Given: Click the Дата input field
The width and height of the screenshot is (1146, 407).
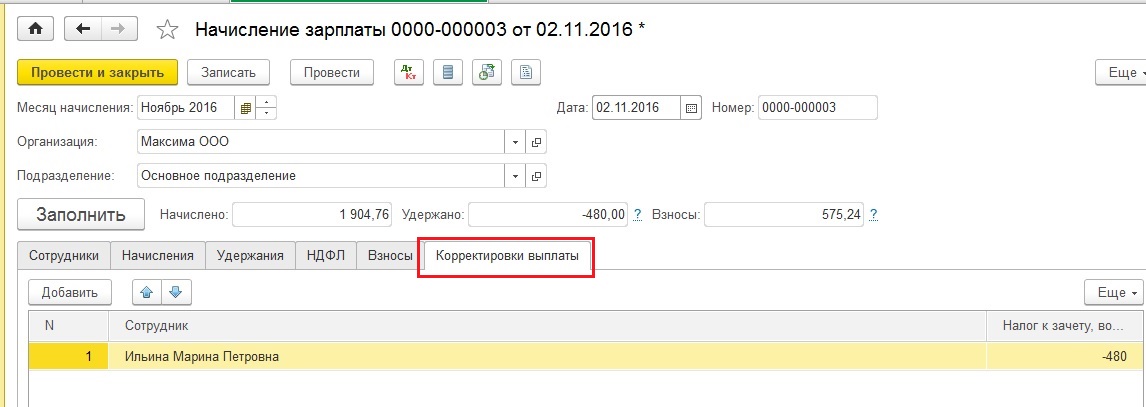Looking at the screenshot, I should [636, 107].
